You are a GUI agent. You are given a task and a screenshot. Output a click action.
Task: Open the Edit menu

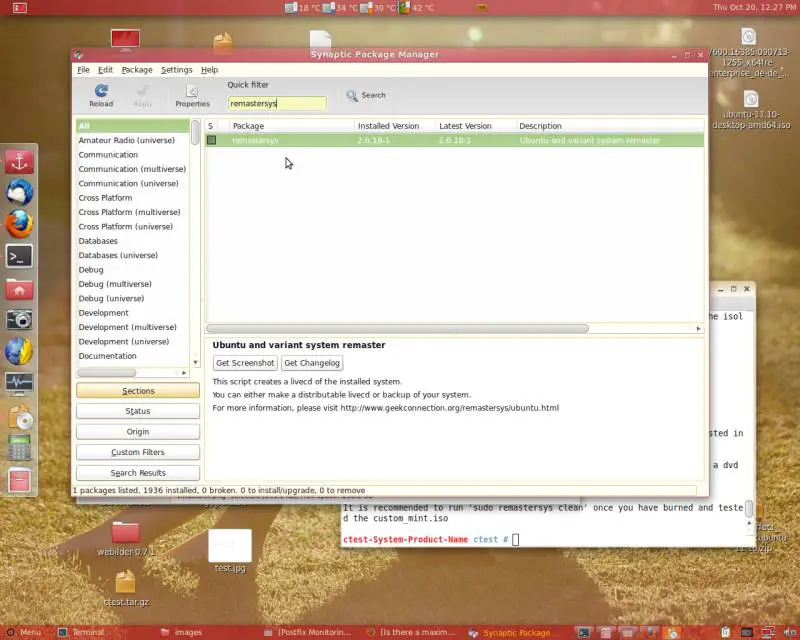click(x=106, y=70)
